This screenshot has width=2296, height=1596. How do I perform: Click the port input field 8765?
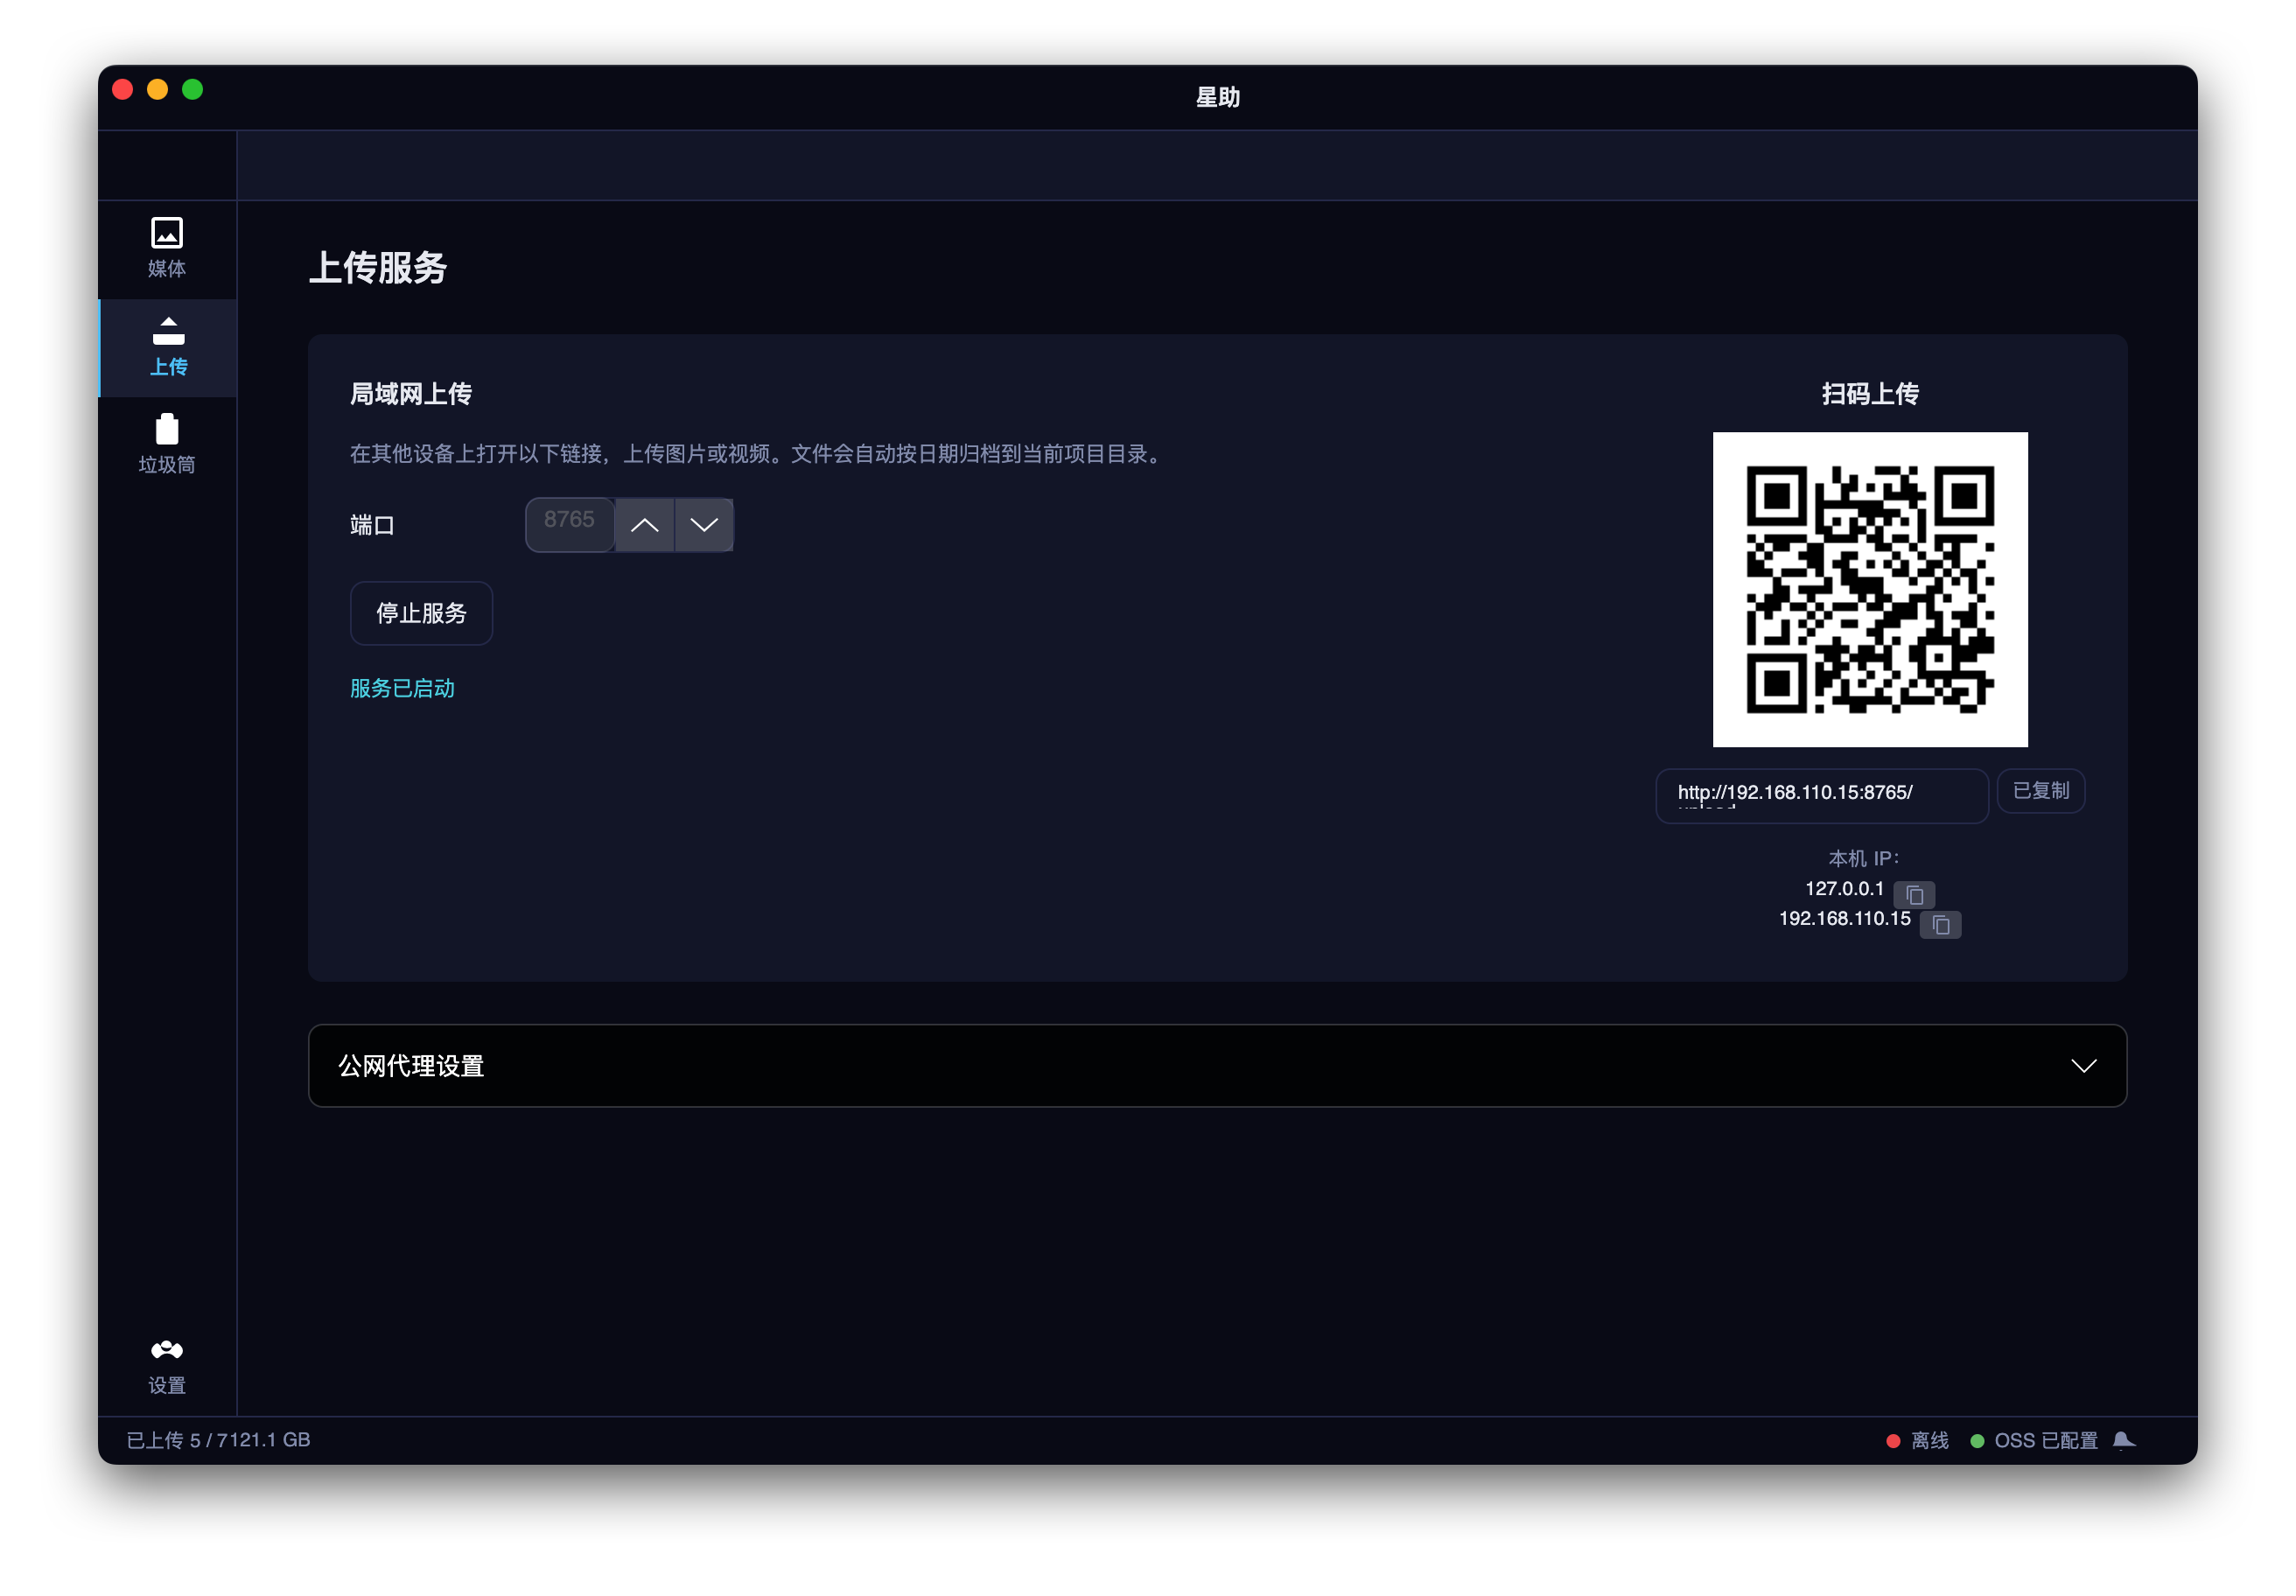click(569, 525)
